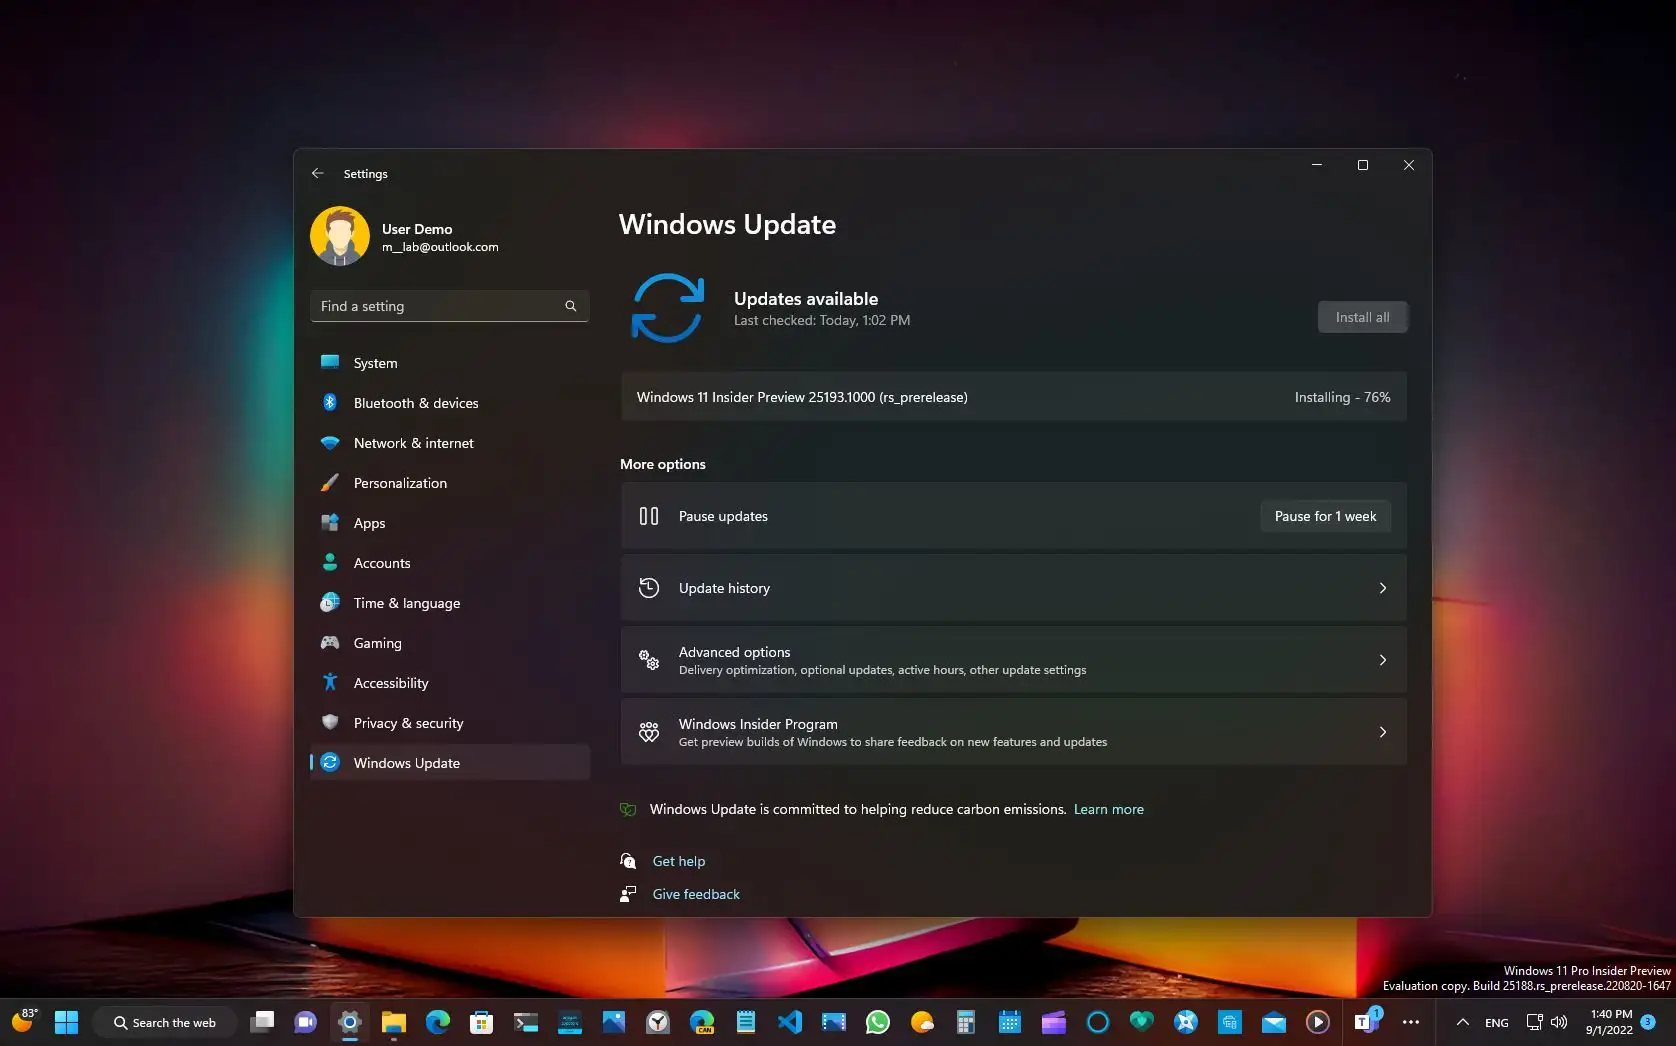
Task: Open Clipchamp video editor from taskbar
Action: pyautogui.click(x=1053, y=1022)
